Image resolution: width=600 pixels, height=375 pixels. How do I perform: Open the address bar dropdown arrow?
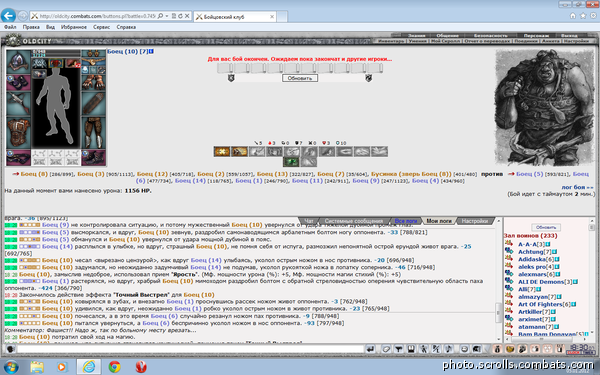coord(166,16)
